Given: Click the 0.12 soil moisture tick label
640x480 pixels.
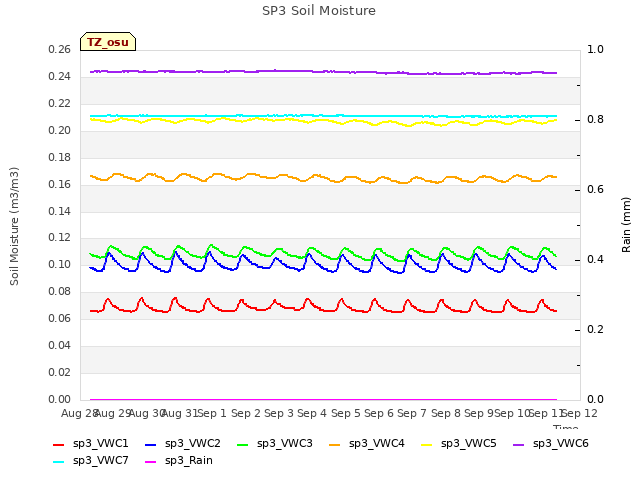Looking at the screenshot, I should [60, 238].
